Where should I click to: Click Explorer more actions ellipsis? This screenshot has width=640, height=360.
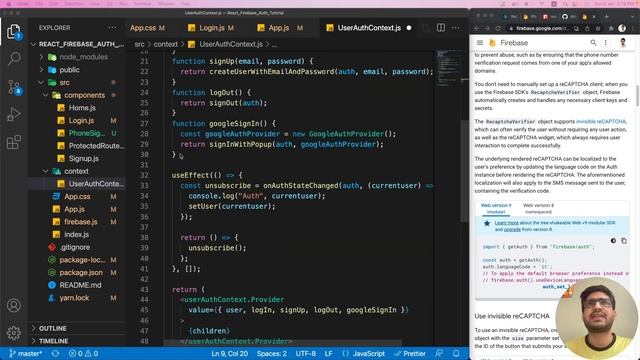pos(112,28)
